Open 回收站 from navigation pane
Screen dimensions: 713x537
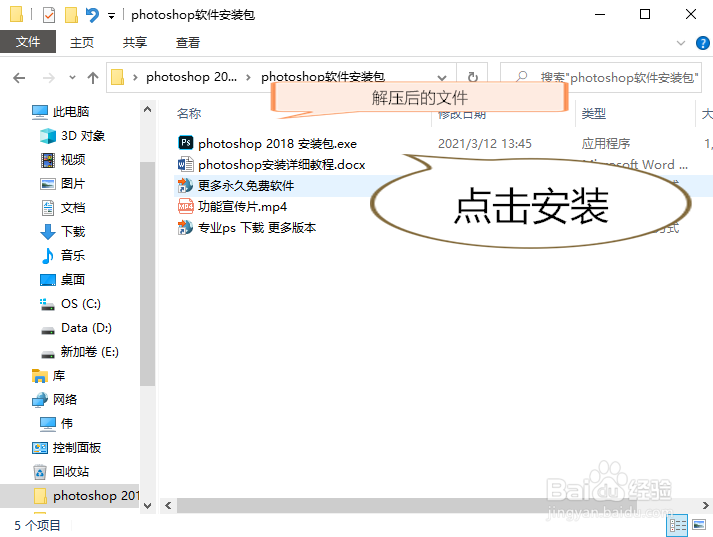(x=70, y=472)
